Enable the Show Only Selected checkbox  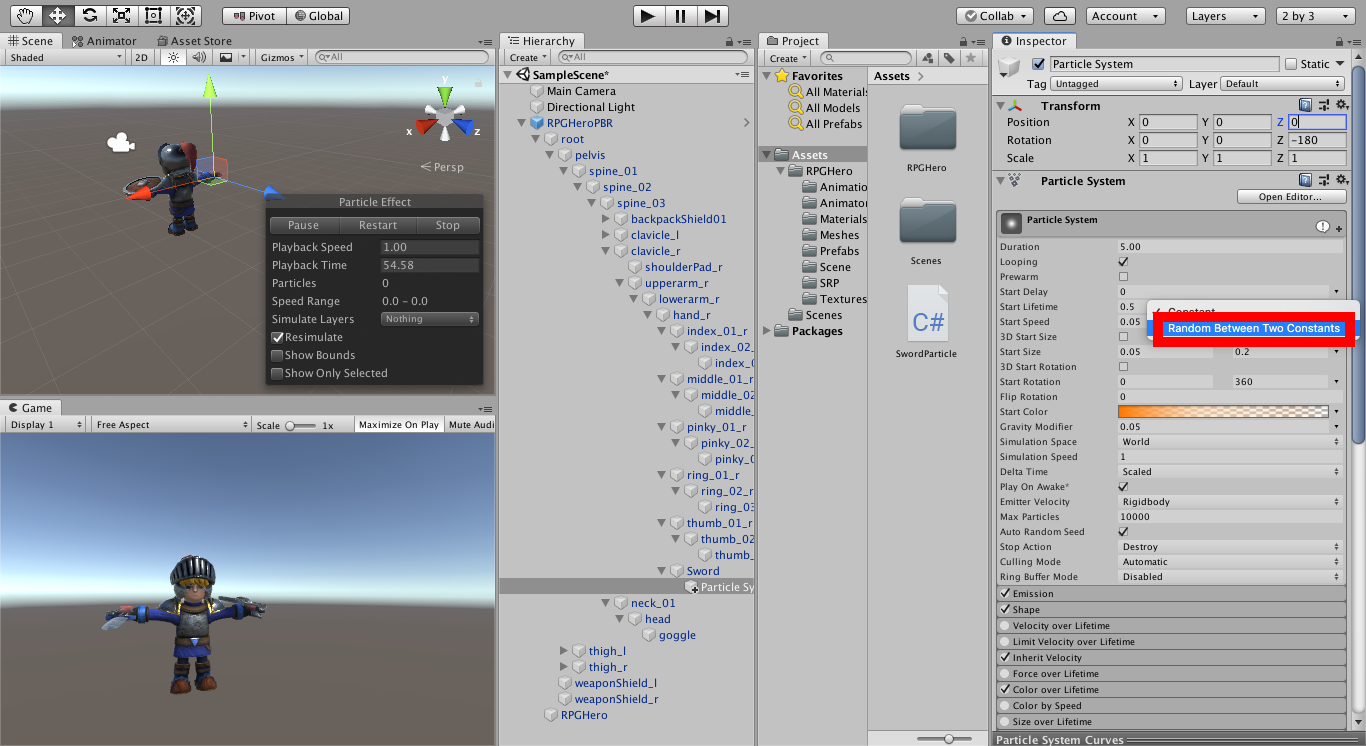(277, 373)
